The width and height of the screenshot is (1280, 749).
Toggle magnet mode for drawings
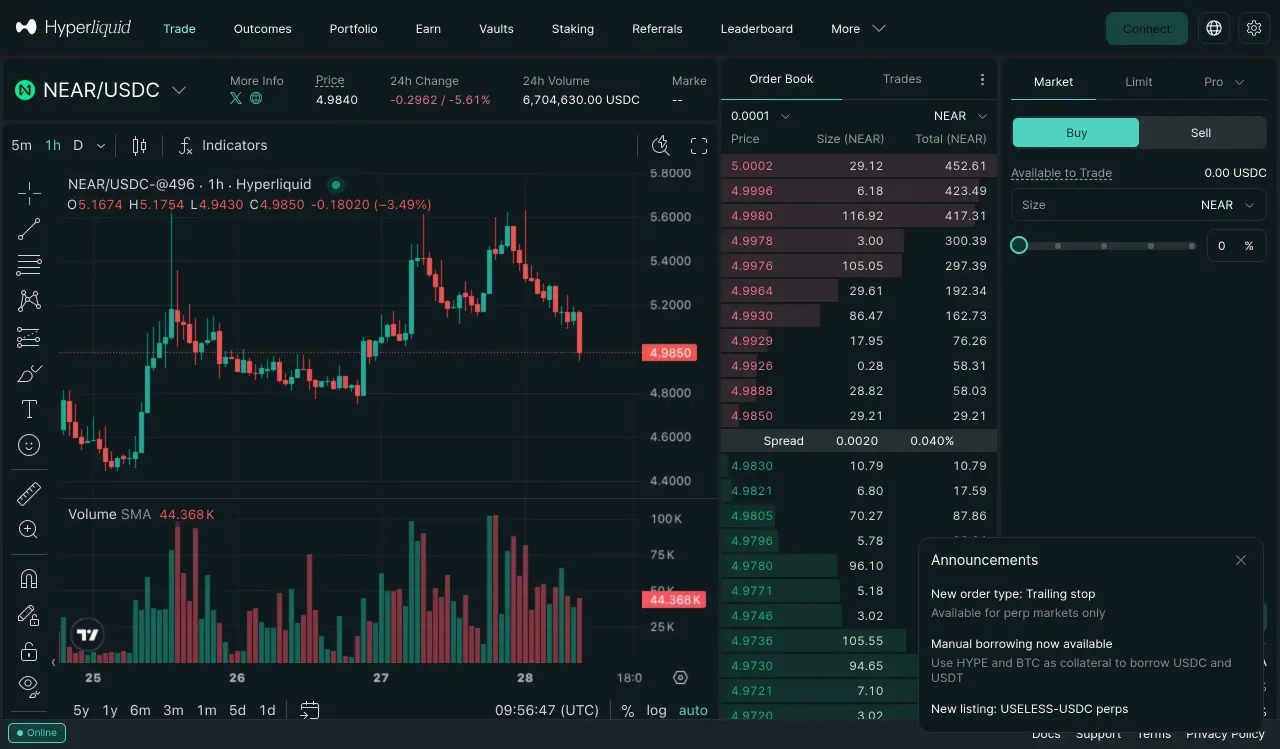[x=29, y=579]
